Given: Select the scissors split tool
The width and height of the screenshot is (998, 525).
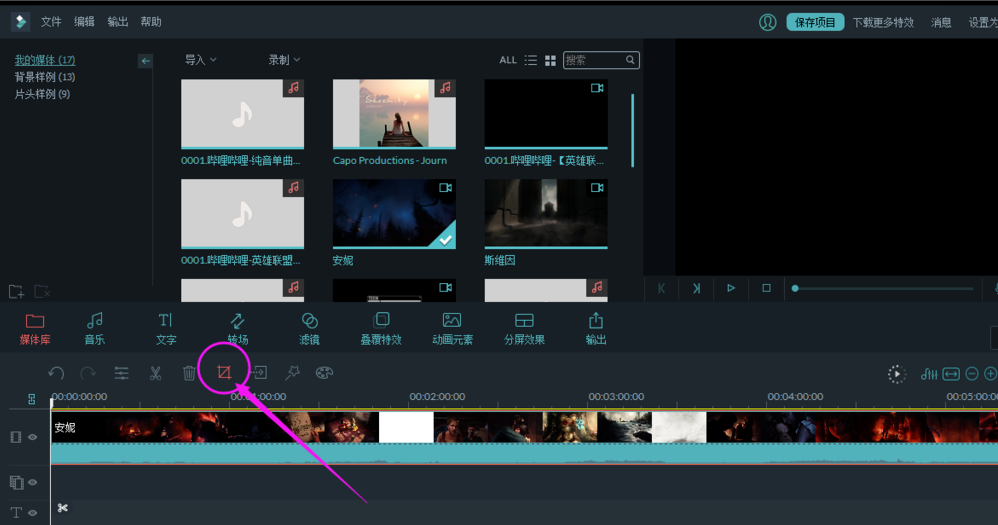Looking at the screenshot, I should click(x=155, y=373).
